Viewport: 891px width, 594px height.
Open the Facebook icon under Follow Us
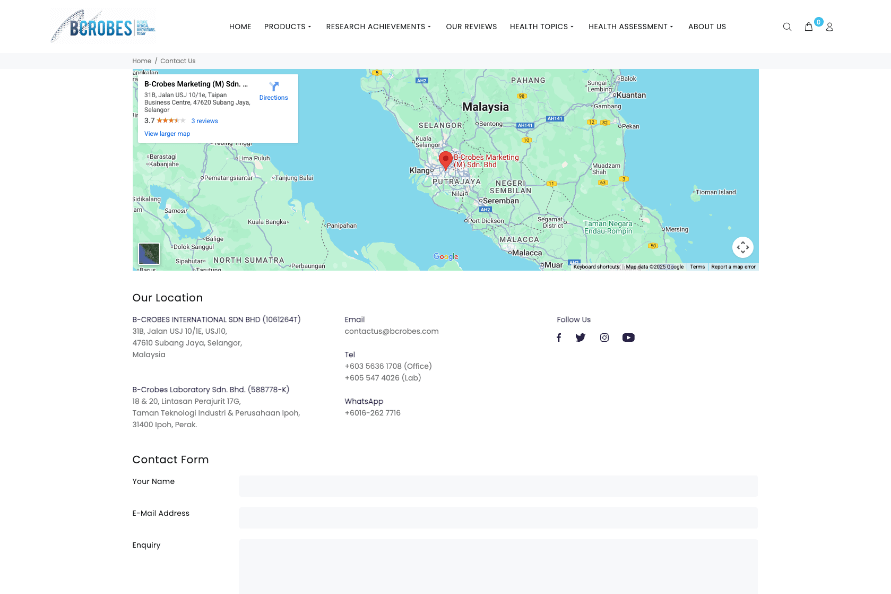click(x=559, y=338)
